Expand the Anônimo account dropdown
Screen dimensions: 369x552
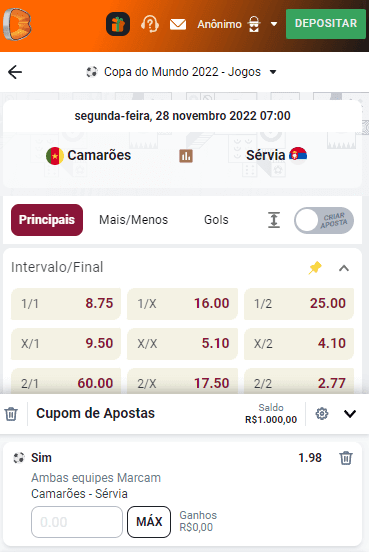274,24
